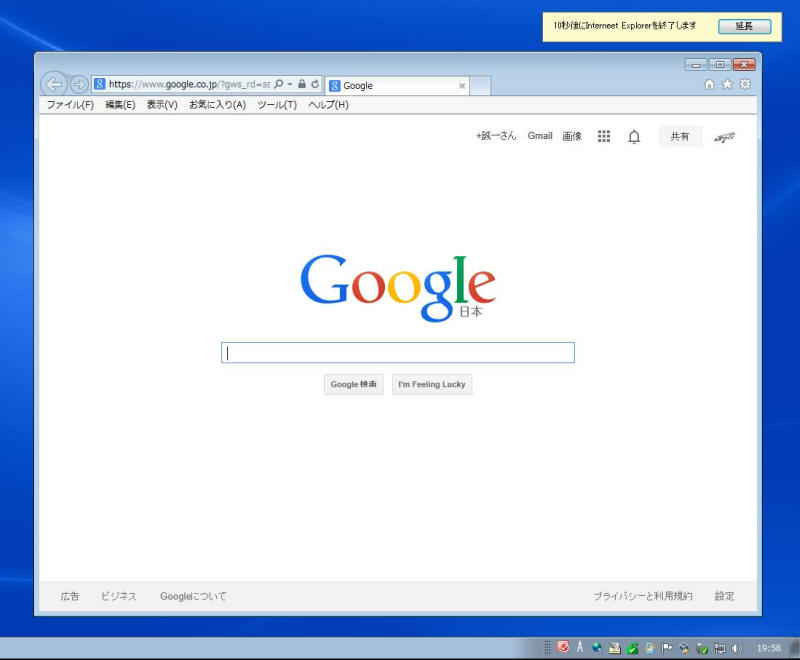Click the Google 検索 button
The height and width of the screenshot is (660, 800).
pyautogui.click(x=354, y=384)
